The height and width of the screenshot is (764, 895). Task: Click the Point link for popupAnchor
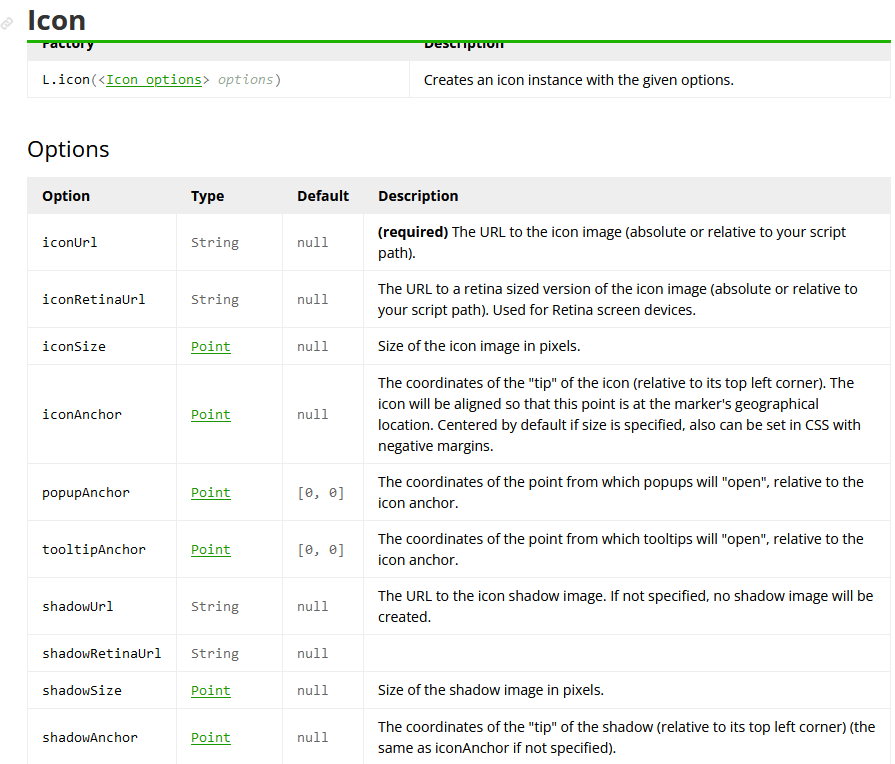[x=210, y=493]
